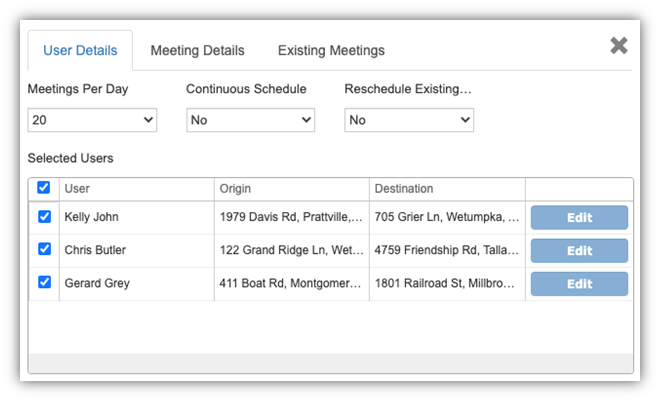Image resolution: width=660 pixels, height=401 pixels.
Task: Uncheck the Kelly John user checkbox
Action: 43,217
